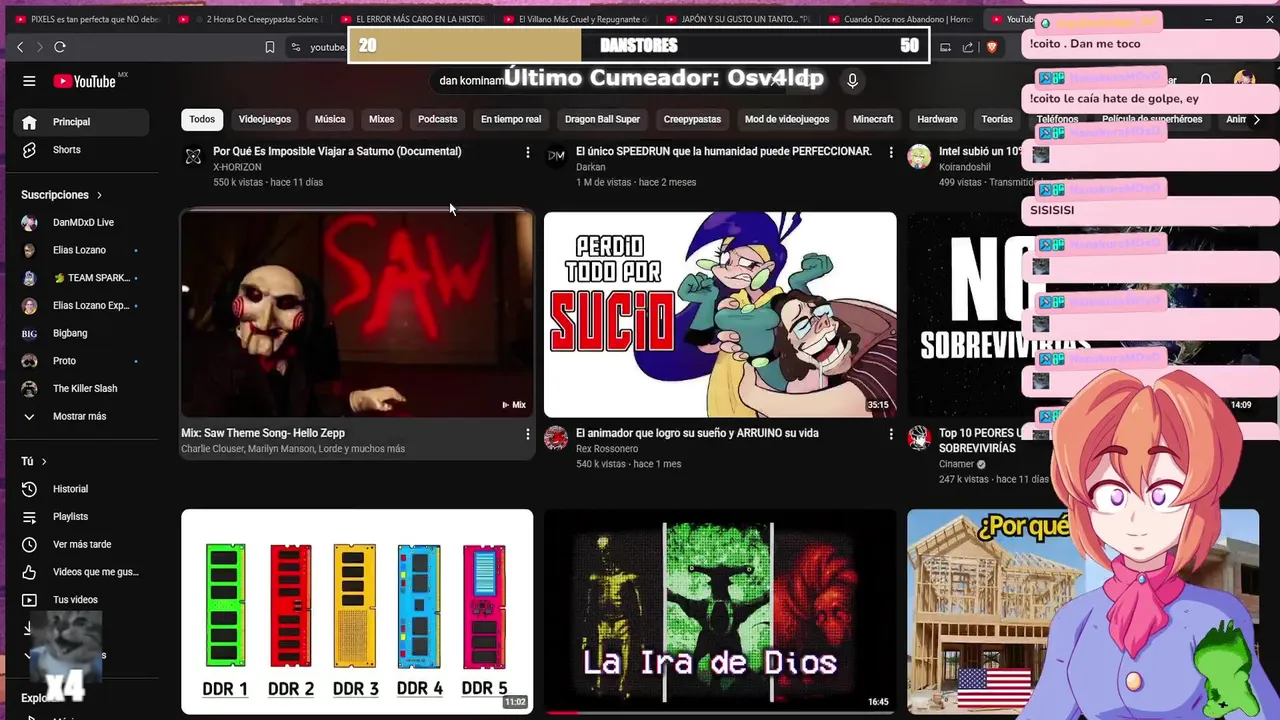Go back with browser back arrow
Image resolution: width=1280 pixels, height=720 pixels.
tap(20, 47)
